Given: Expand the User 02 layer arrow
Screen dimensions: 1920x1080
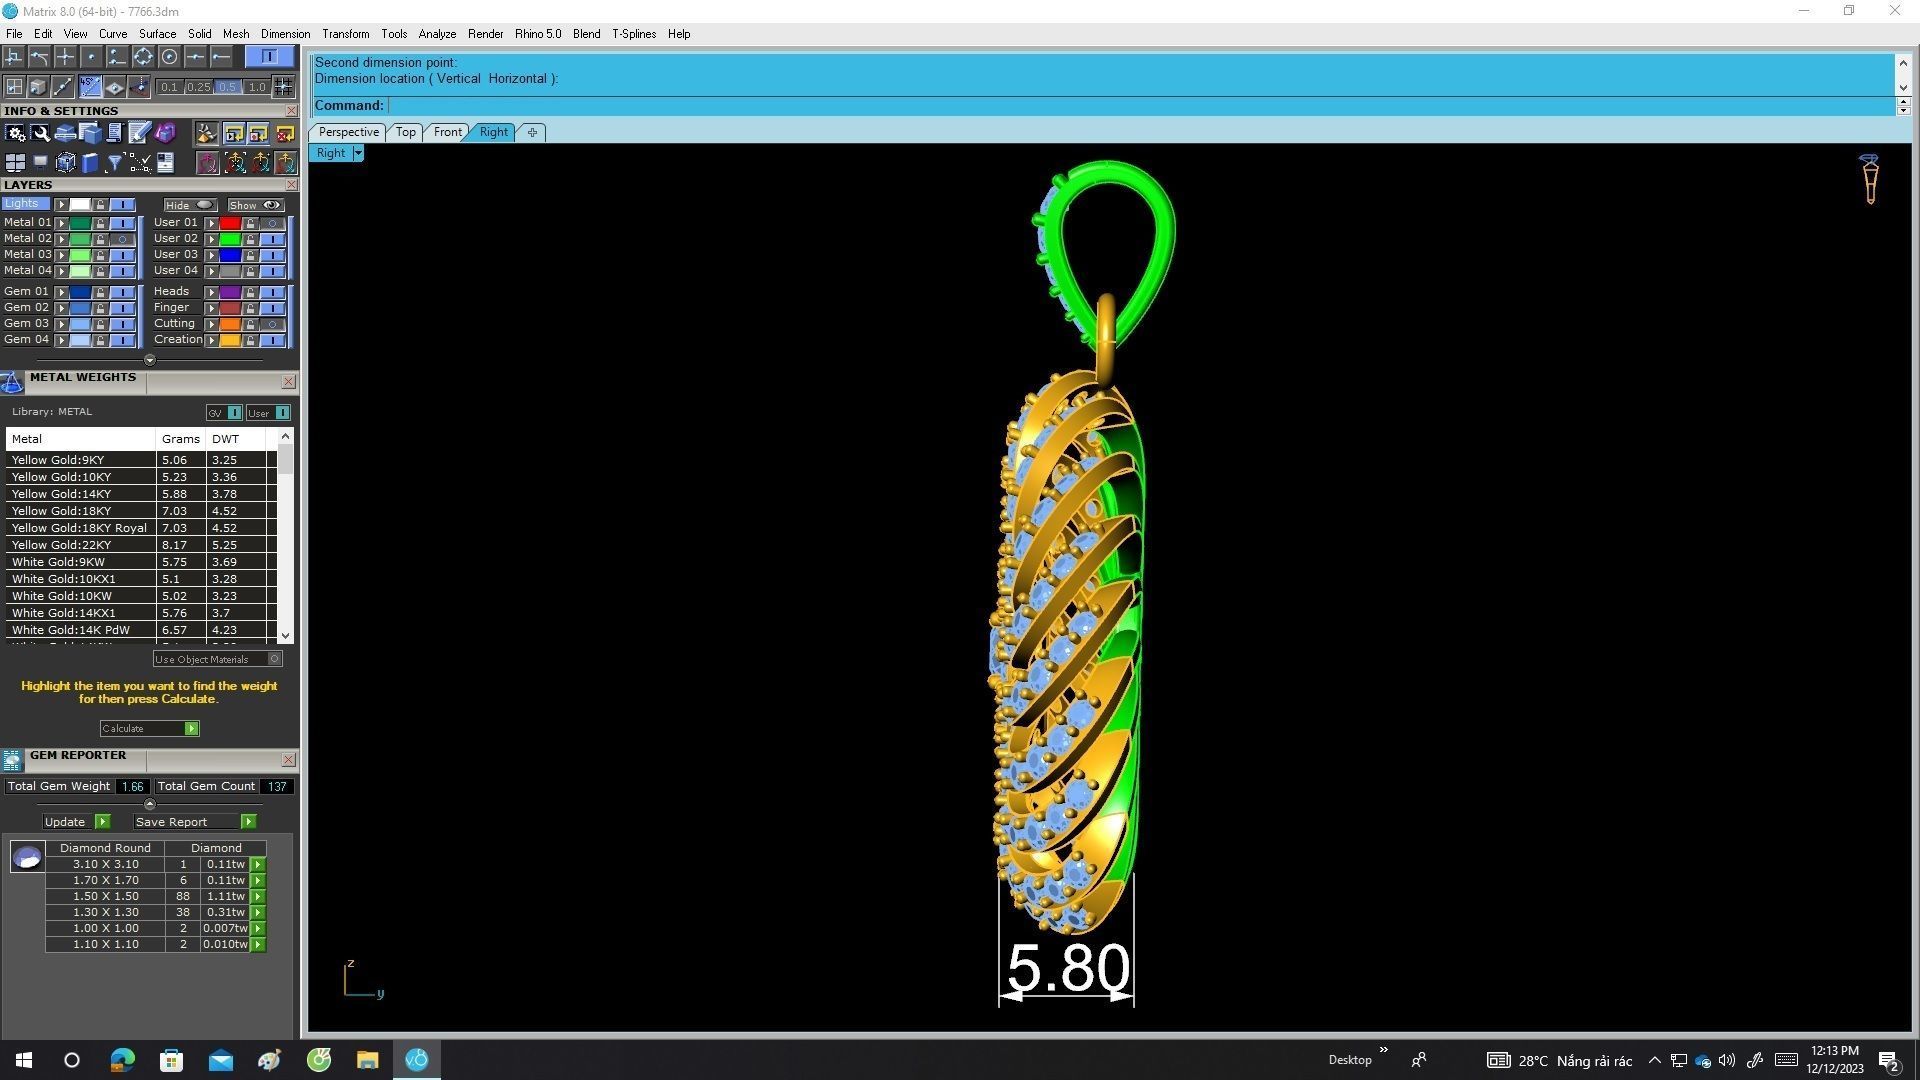Looking at the screenshot, I should click(x=211, y=239).
